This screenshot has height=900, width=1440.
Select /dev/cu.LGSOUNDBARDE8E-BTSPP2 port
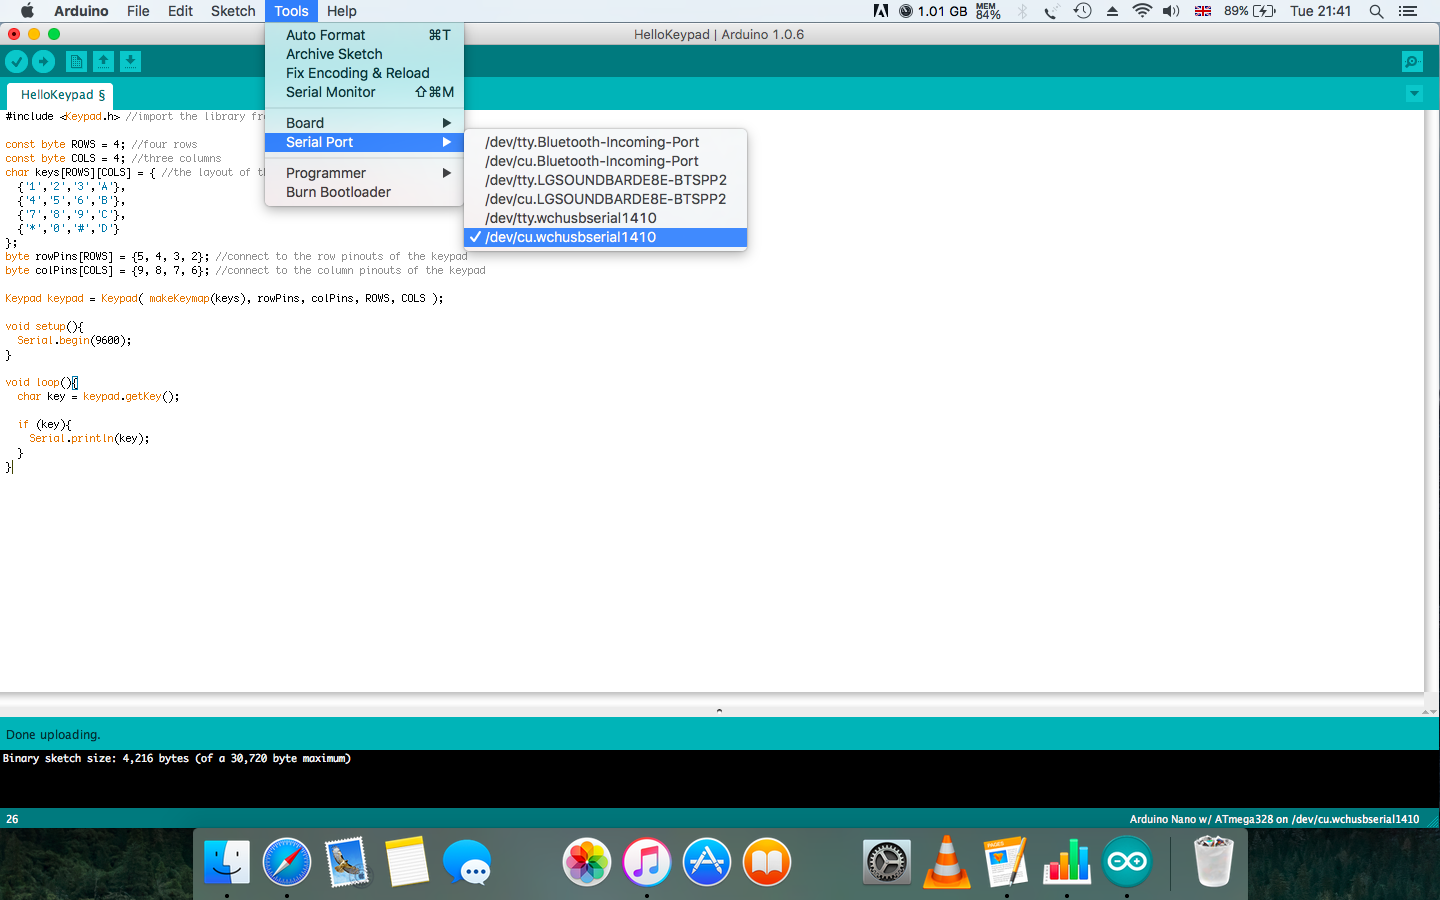(606, 199)
